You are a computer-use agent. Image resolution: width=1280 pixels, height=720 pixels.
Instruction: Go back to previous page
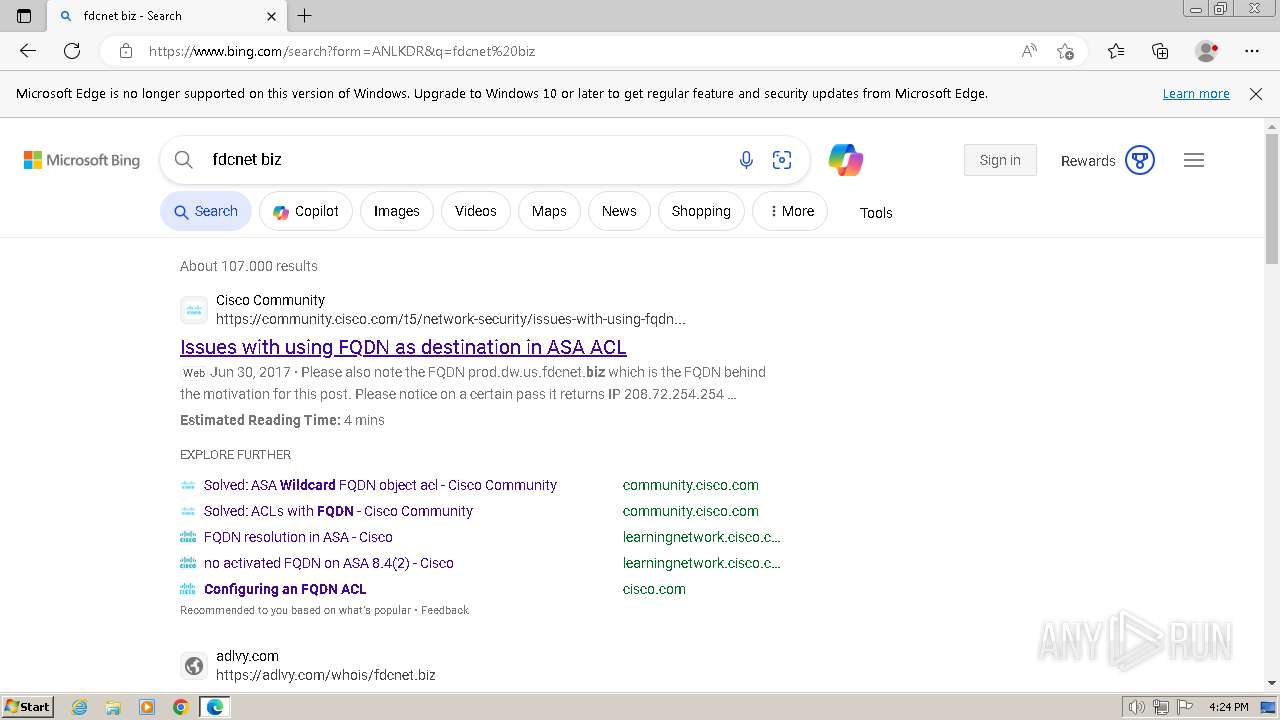(28, 51)
